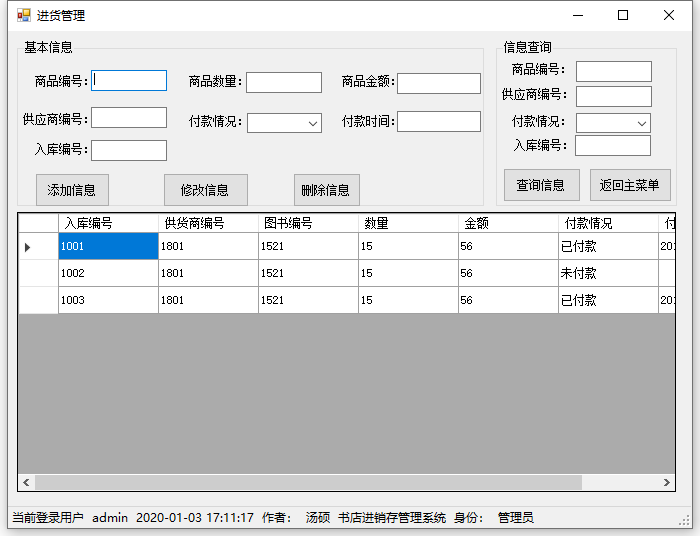Minimize the 进货管理 window
This screenshot has height=536, width=700.
578,16
